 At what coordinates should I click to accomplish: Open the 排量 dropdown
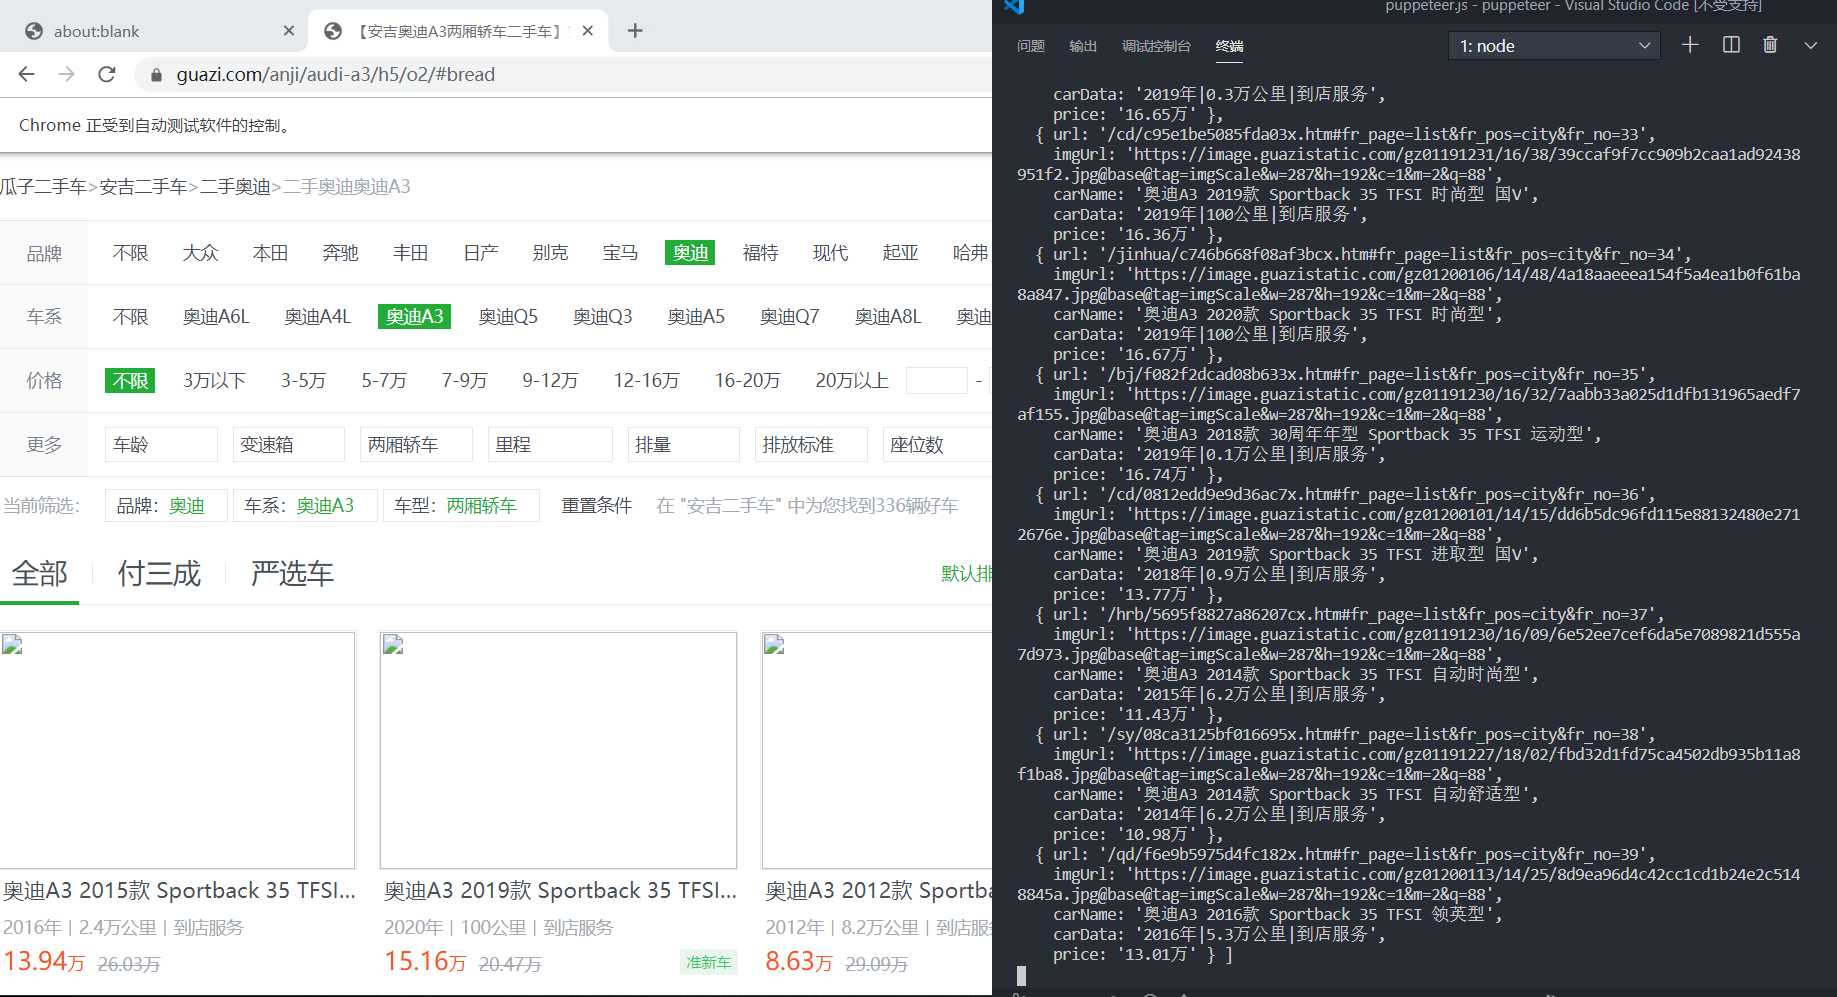click(x=684, y=445)
